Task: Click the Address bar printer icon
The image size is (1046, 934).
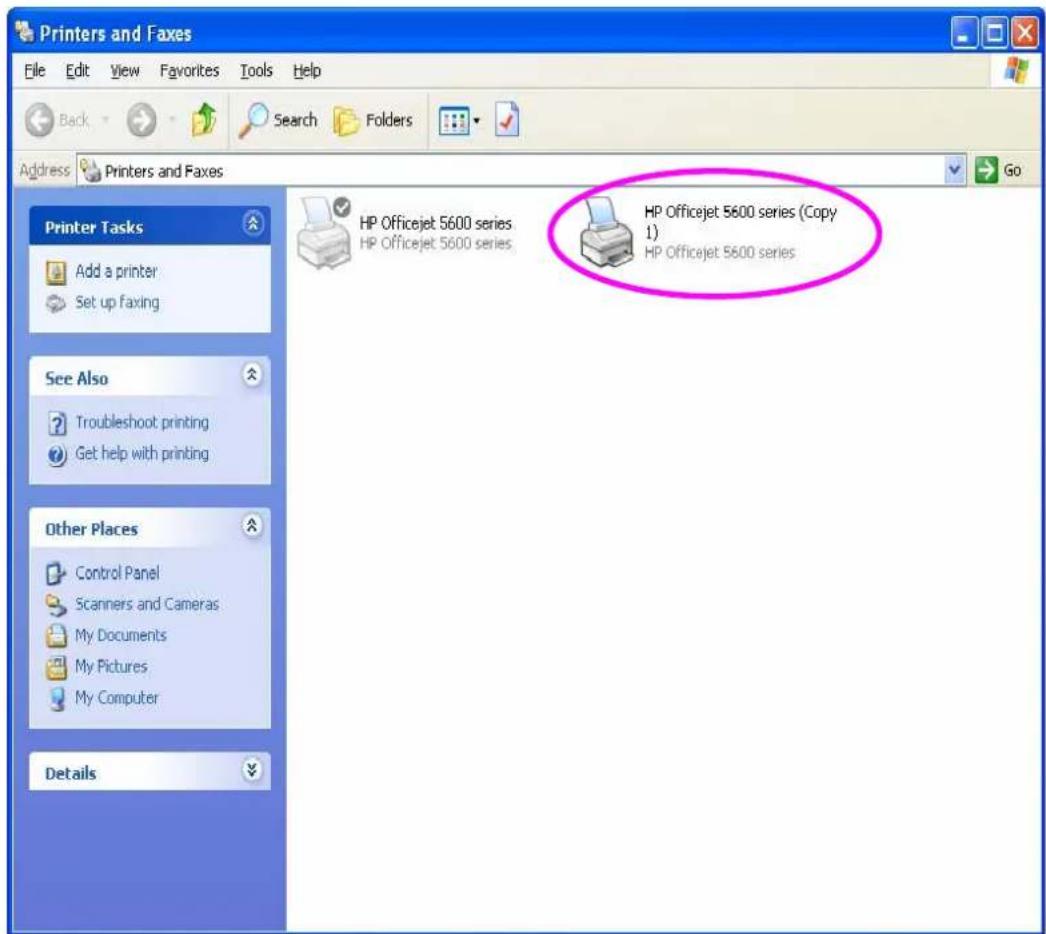Action: tap(90, 171)
